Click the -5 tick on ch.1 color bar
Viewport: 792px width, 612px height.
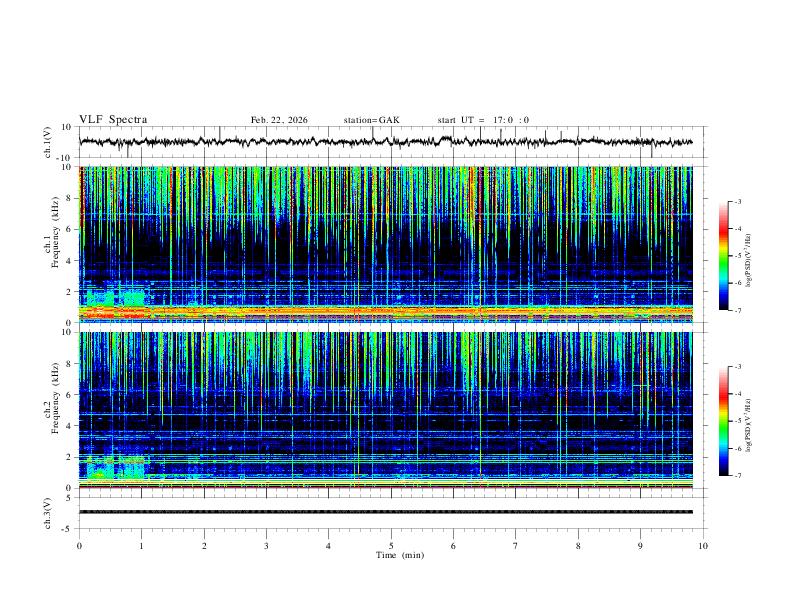tap(737, 256)
